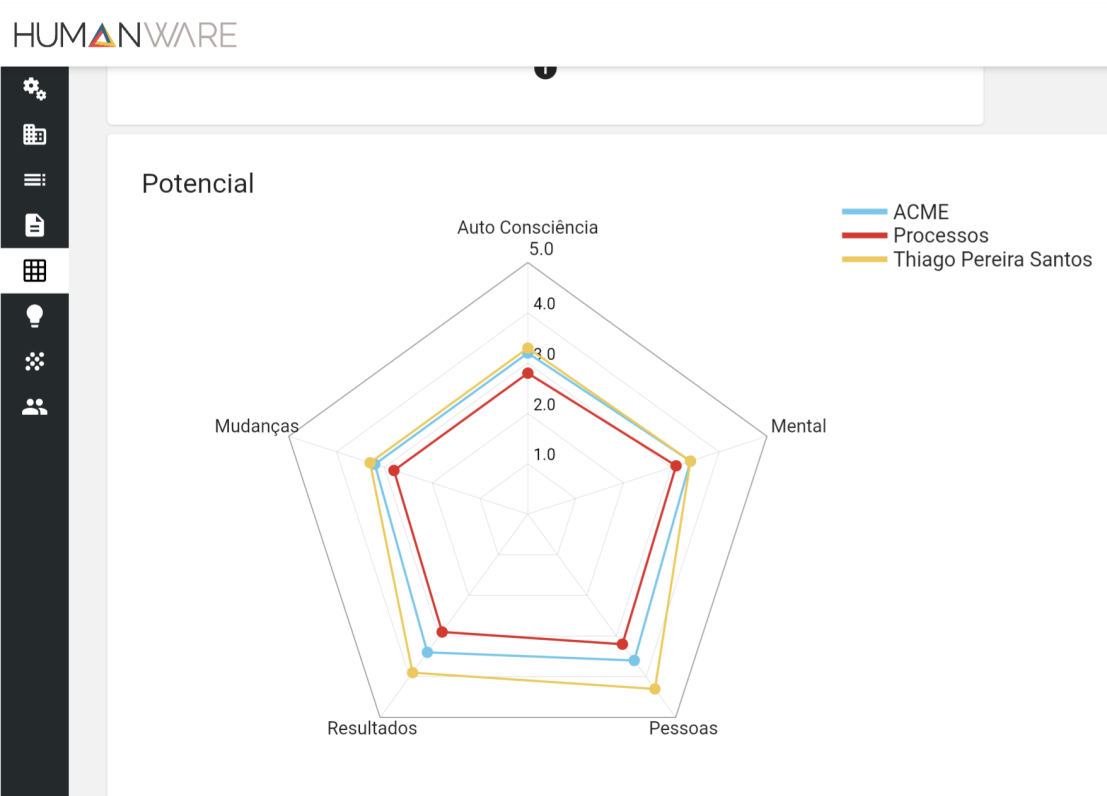This screenshot has width=1107, height=796.
Task: Select the active grid table sidebar icon
Action: coord(34,270)
